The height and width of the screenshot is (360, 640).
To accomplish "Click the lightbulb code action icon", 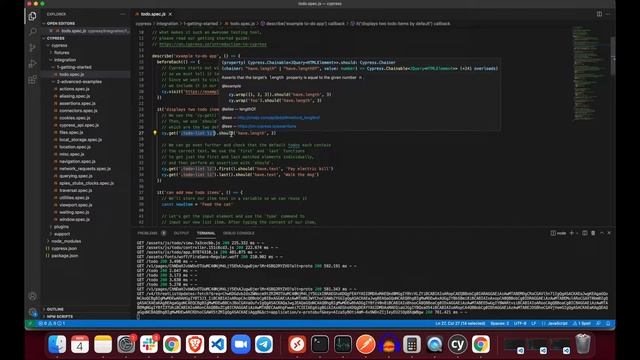I will [155, 133].
